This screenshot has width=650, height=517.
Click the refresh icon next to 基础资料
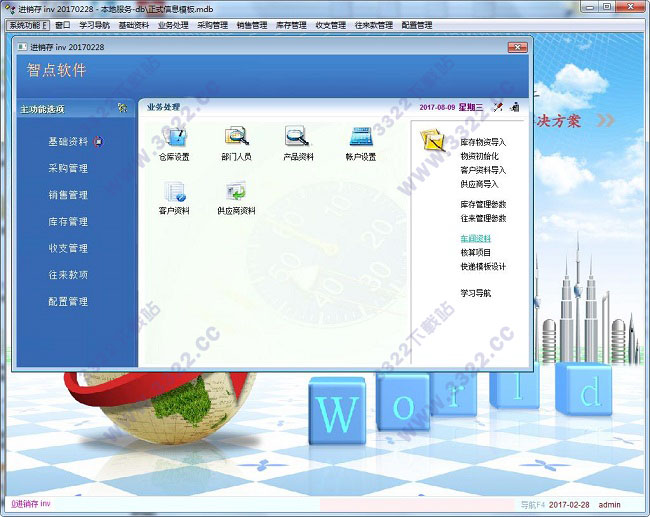point(98,142)
